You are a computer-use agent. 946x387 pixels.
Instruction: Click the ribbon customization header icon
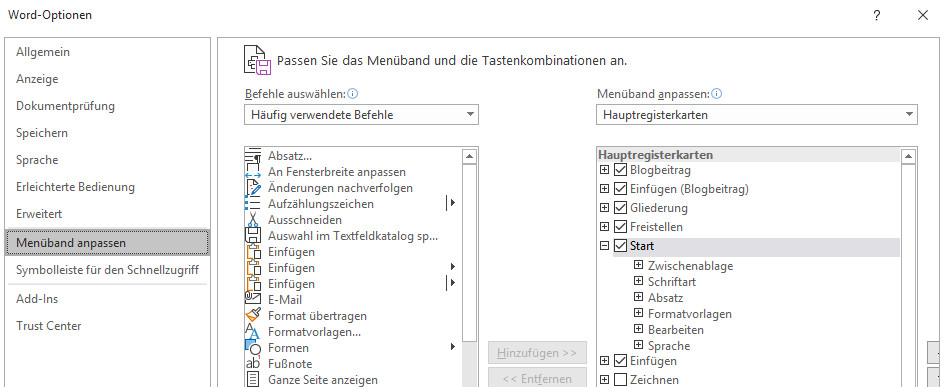pyautogui.click(x=258, y=60)
